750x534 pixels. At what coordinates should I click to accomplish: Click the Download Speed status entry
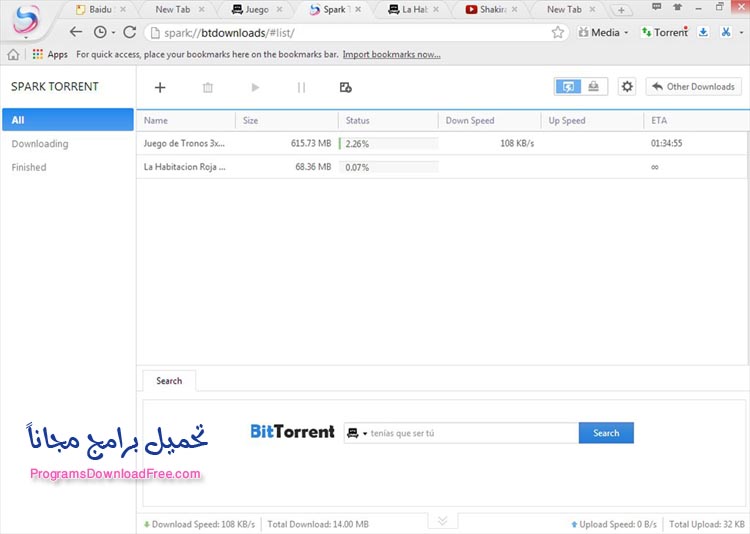(199, 524)
